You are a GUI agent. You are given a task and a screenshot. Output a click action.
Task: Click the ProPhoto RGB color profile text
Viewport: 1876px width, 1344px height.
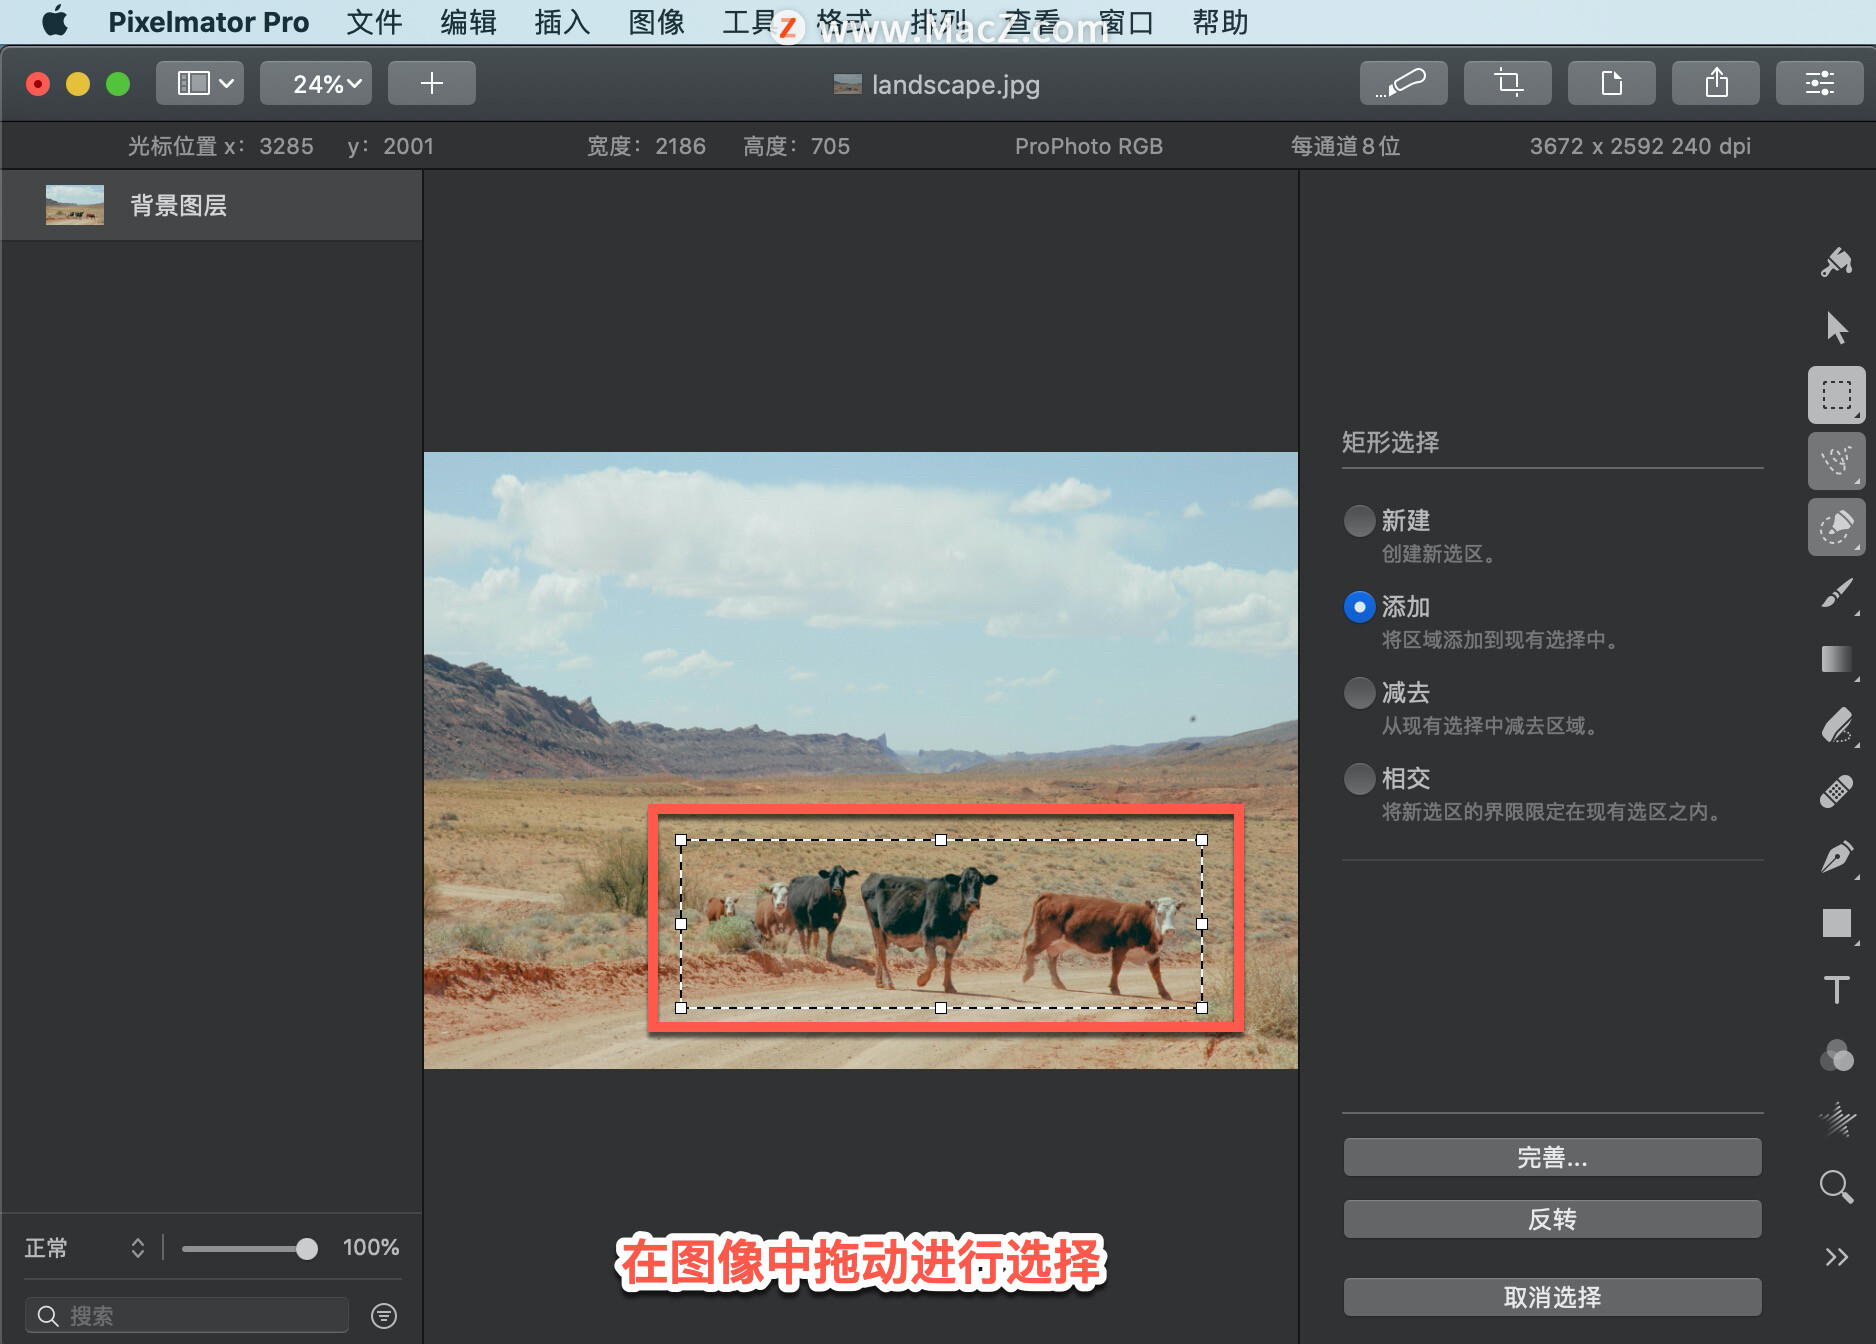tap(1088, 146)
